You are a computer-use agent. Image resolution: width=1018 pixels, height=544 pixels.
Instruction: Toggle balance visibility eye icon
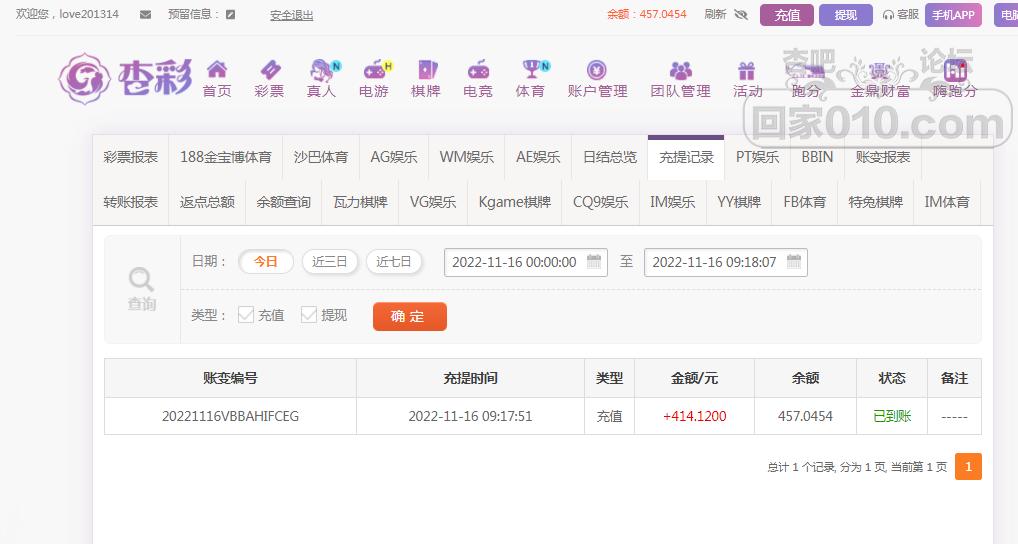741,15
